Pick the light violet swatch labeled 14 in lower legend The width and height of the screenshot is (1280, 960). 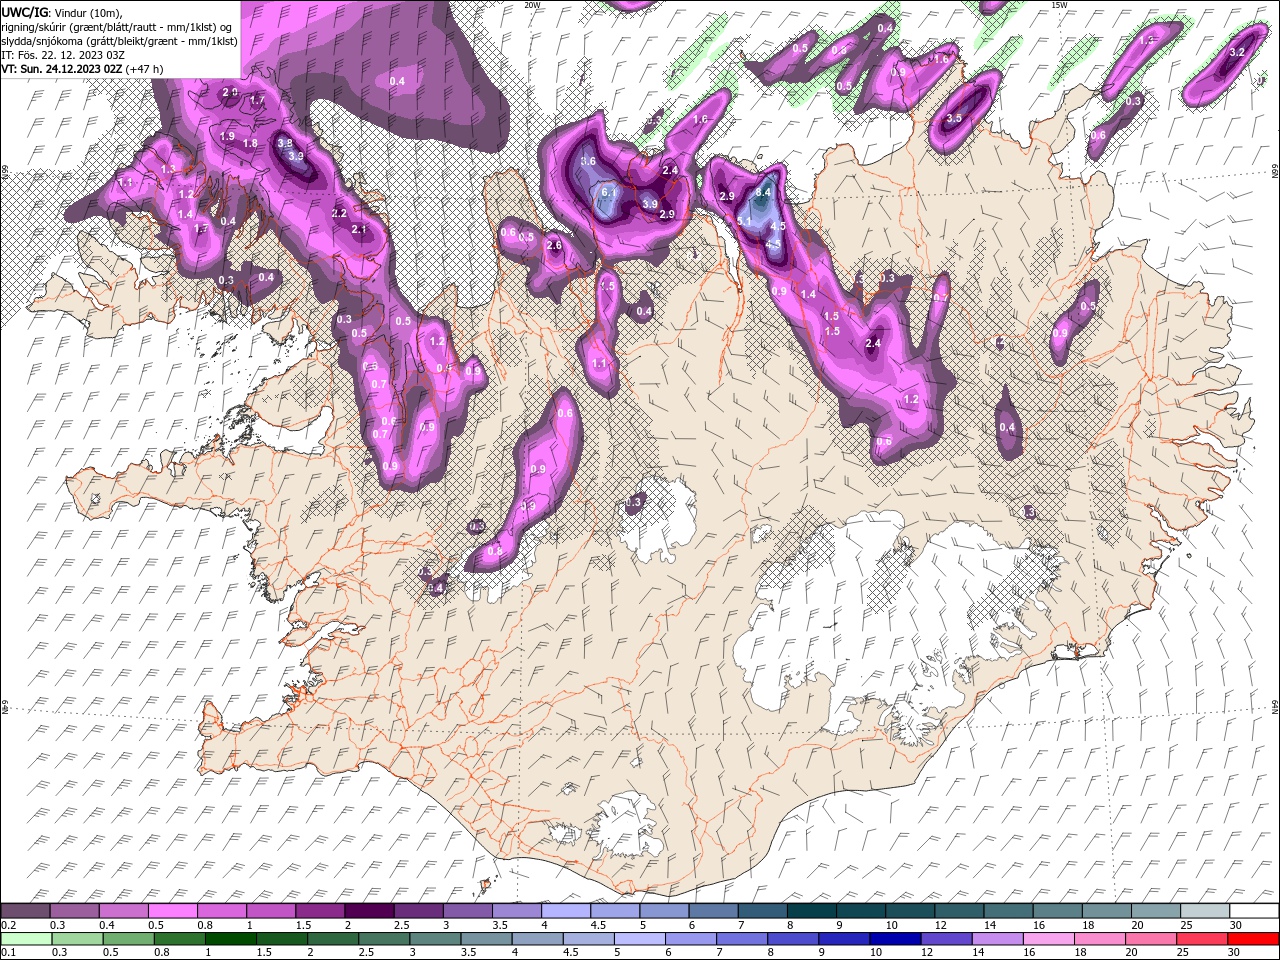[997, 939]
